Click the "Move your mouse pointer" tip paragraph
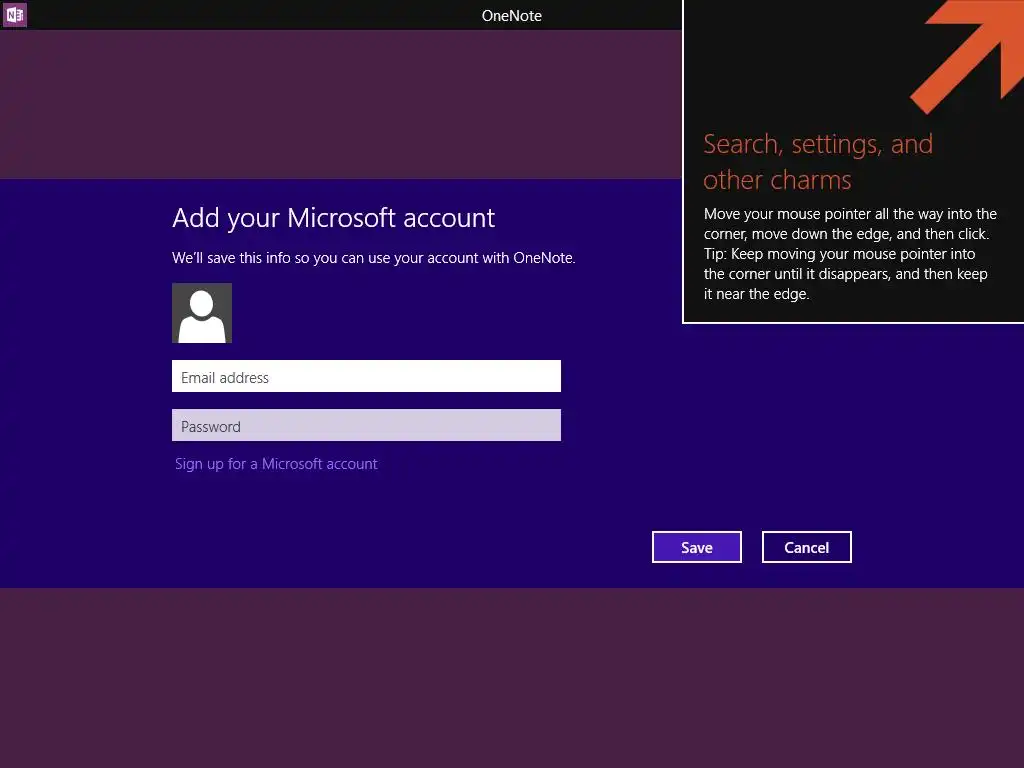1024x768 pixels. point(850,254)
